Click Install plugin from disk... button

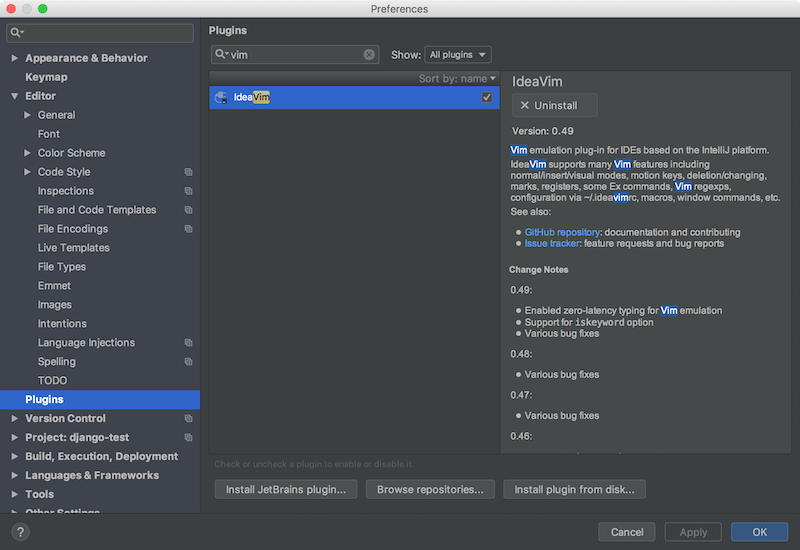tap(574, 490)
